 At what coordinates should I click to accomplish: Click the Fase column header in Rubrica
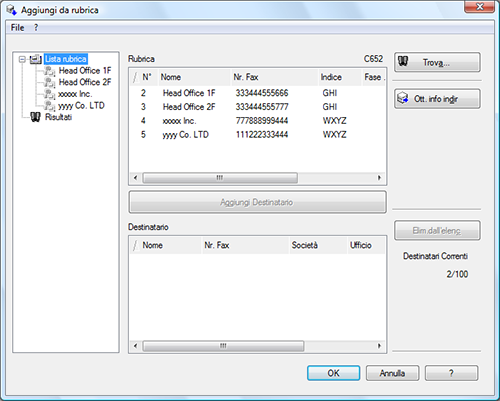tap(374, 77)
